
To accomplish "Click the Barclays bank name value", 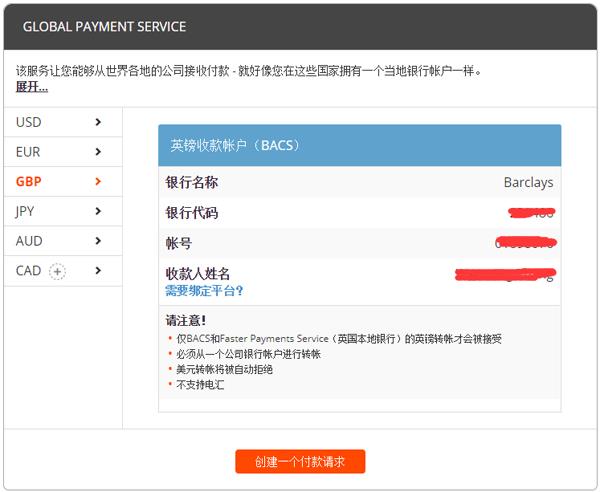I will click(528, 182).
